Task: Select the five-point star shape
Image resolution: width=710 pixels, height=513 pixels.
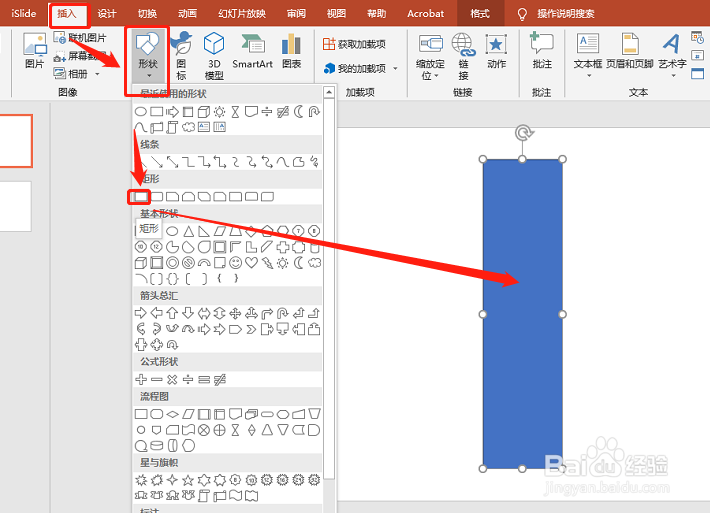Action: (x=188, y=479)
